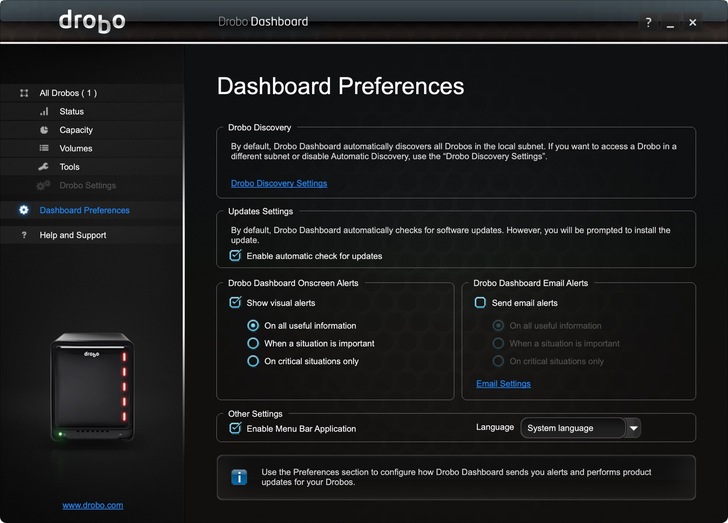Uncheck Show visual alerts
Screen dimensions: 728x523
tap(235, 303)
